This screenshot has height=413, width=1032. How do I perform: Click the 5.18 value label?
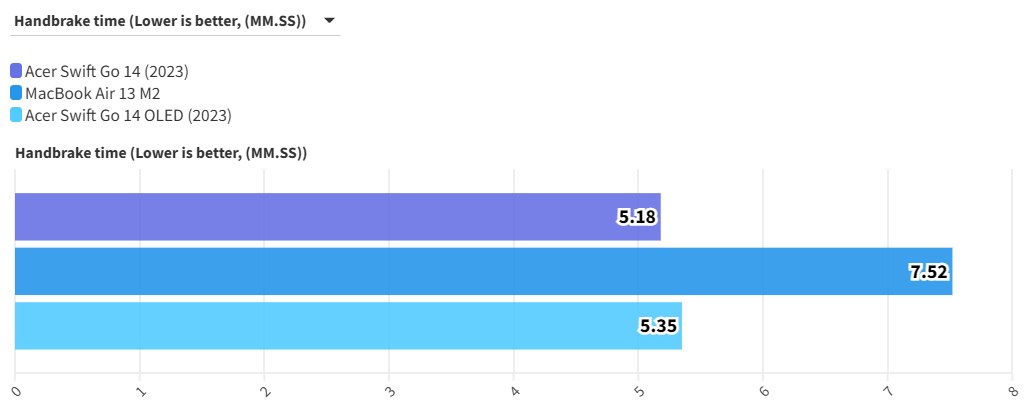point(637,217)
